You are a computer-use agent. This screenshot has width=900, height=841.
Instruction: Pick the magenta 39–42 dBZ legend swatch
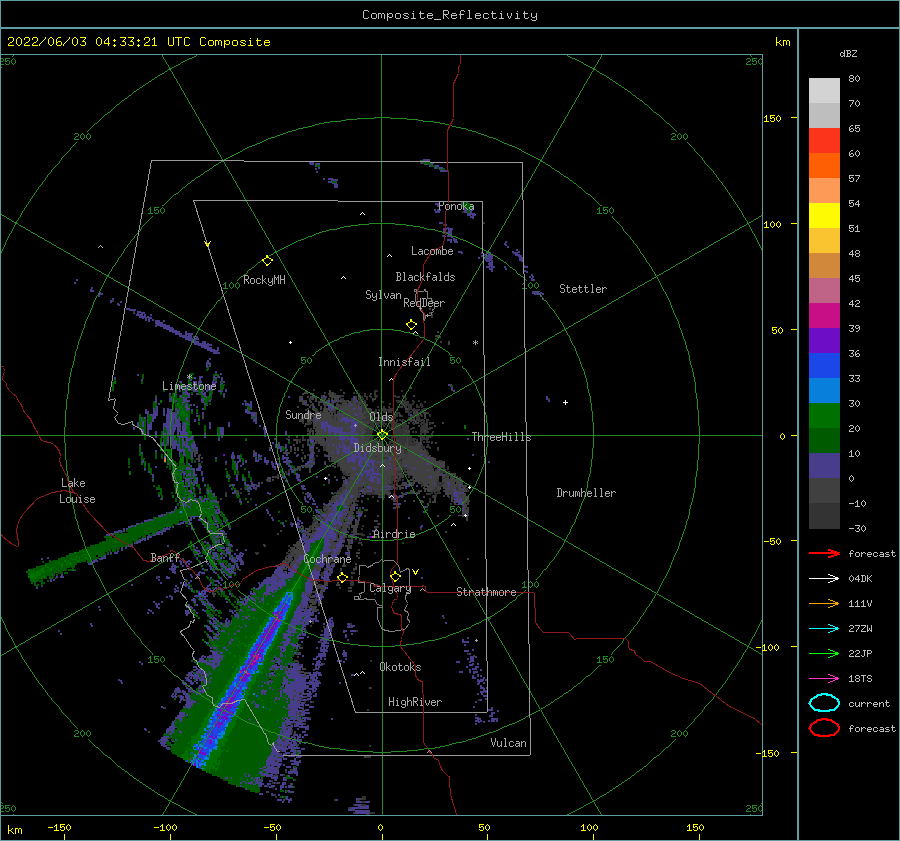[824, 316]
